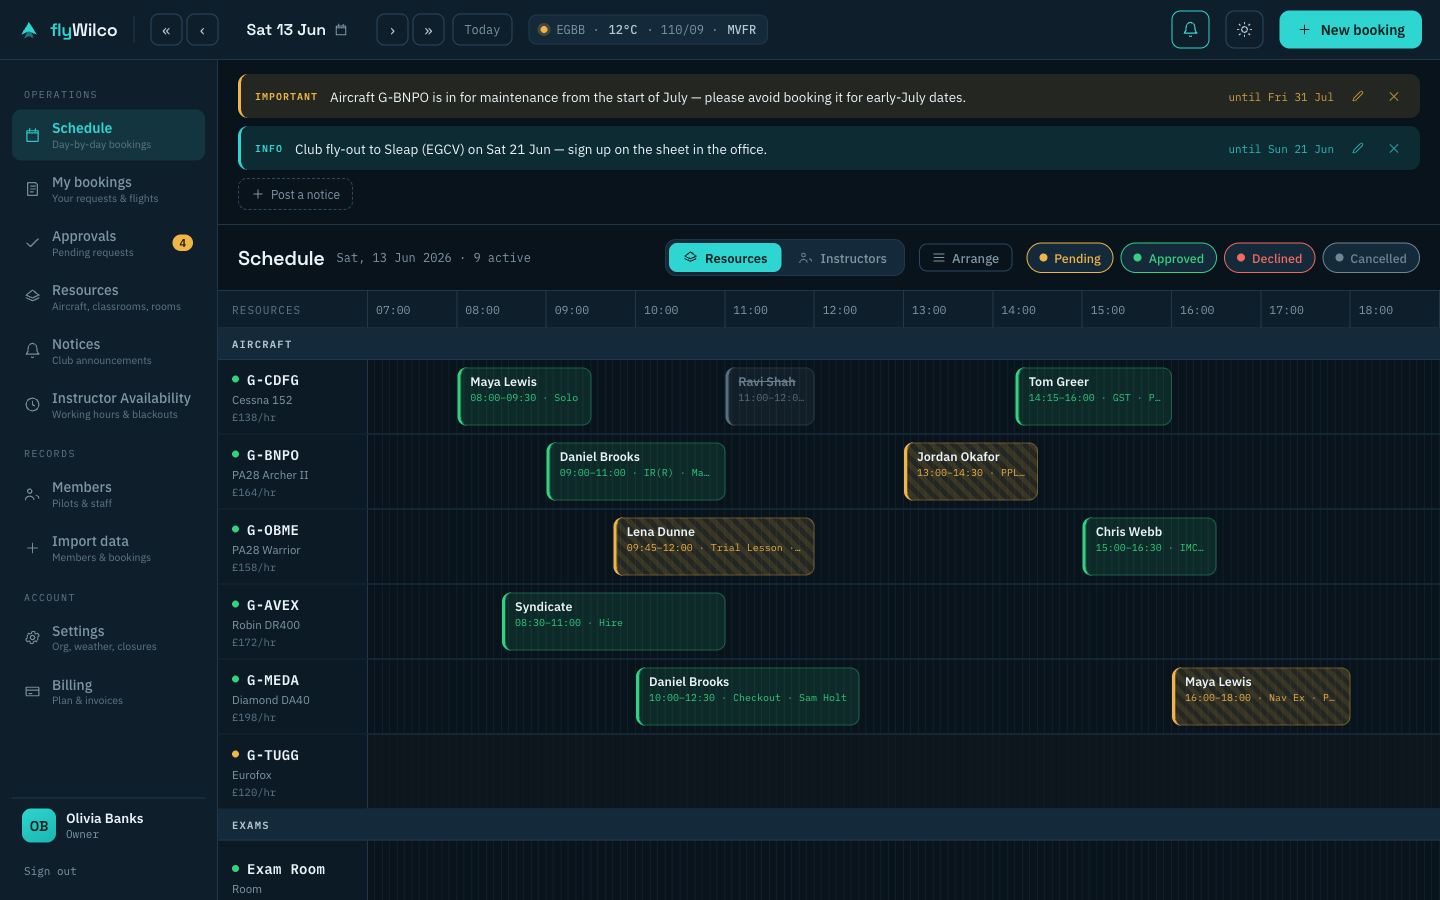Toggle the Declined status filter

pos(1269,258)
